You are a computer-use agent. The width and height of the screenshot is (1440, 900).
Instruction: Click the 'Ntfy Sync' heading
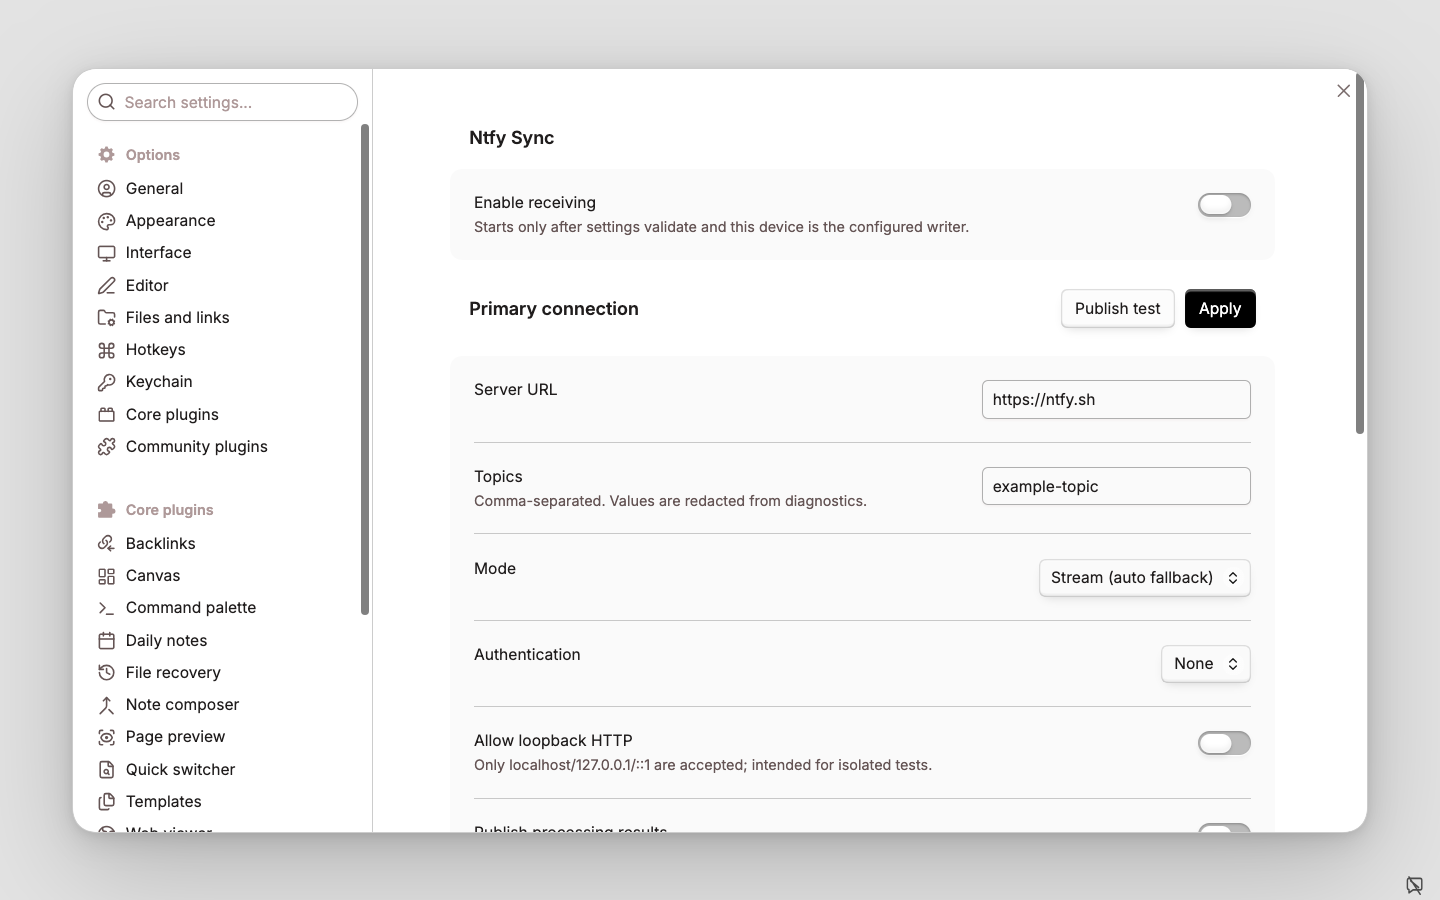[512, 138]
